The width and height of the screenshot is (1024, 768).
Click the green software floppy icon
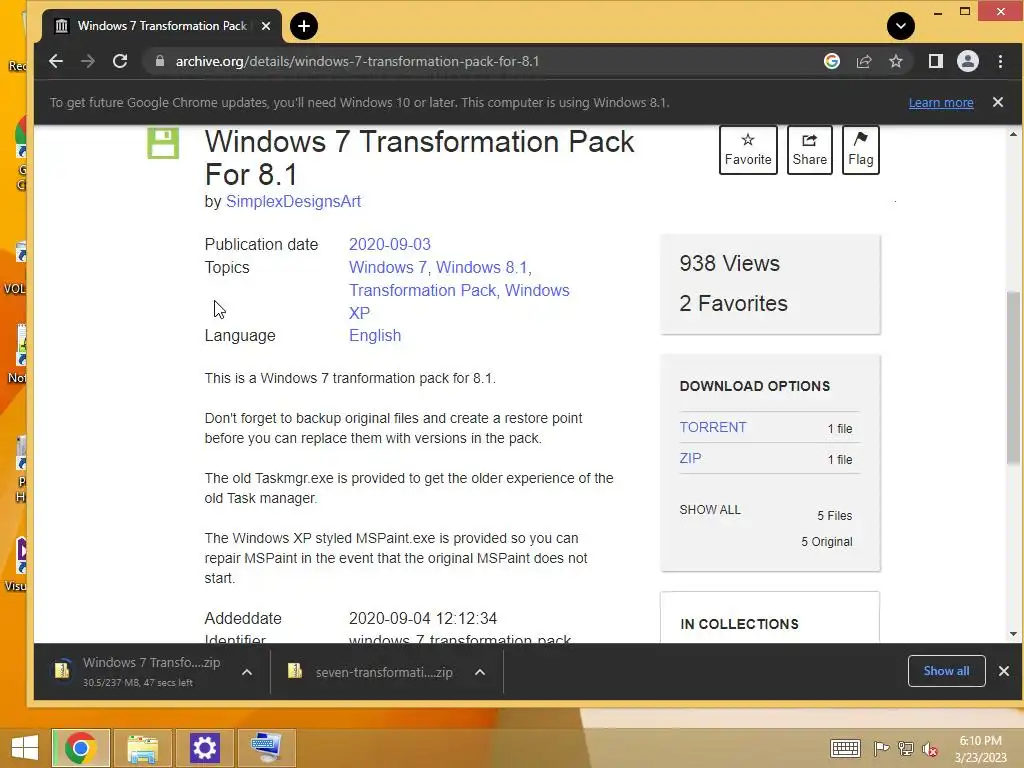(x=163, y=143)
